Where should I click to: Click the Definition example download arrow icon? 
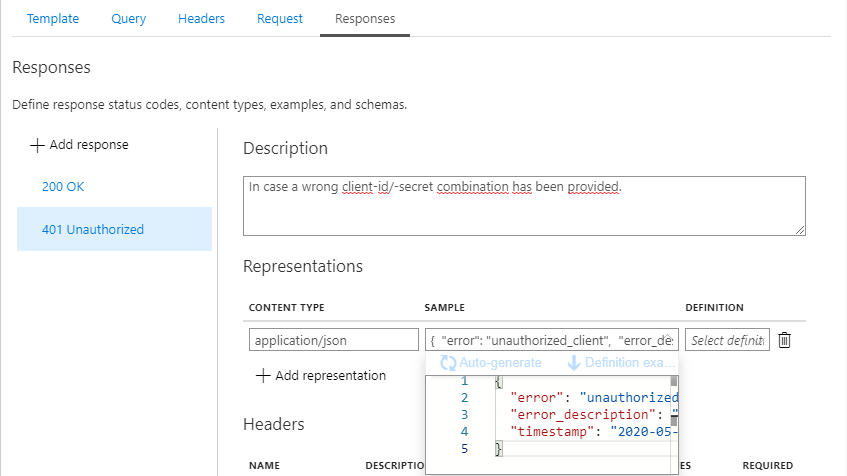(574, 363)
